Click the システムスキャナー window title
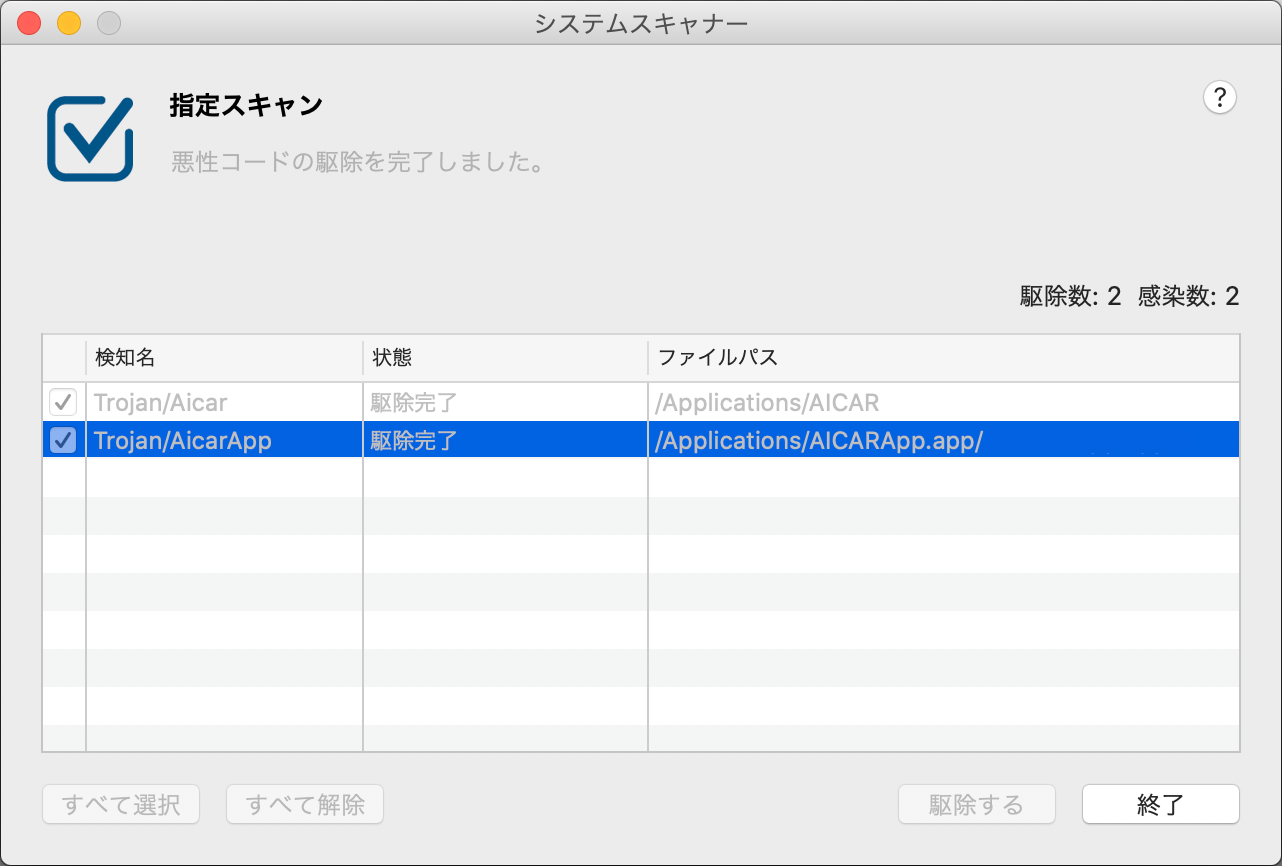The image size is (1282, 866). coord(641,23)
